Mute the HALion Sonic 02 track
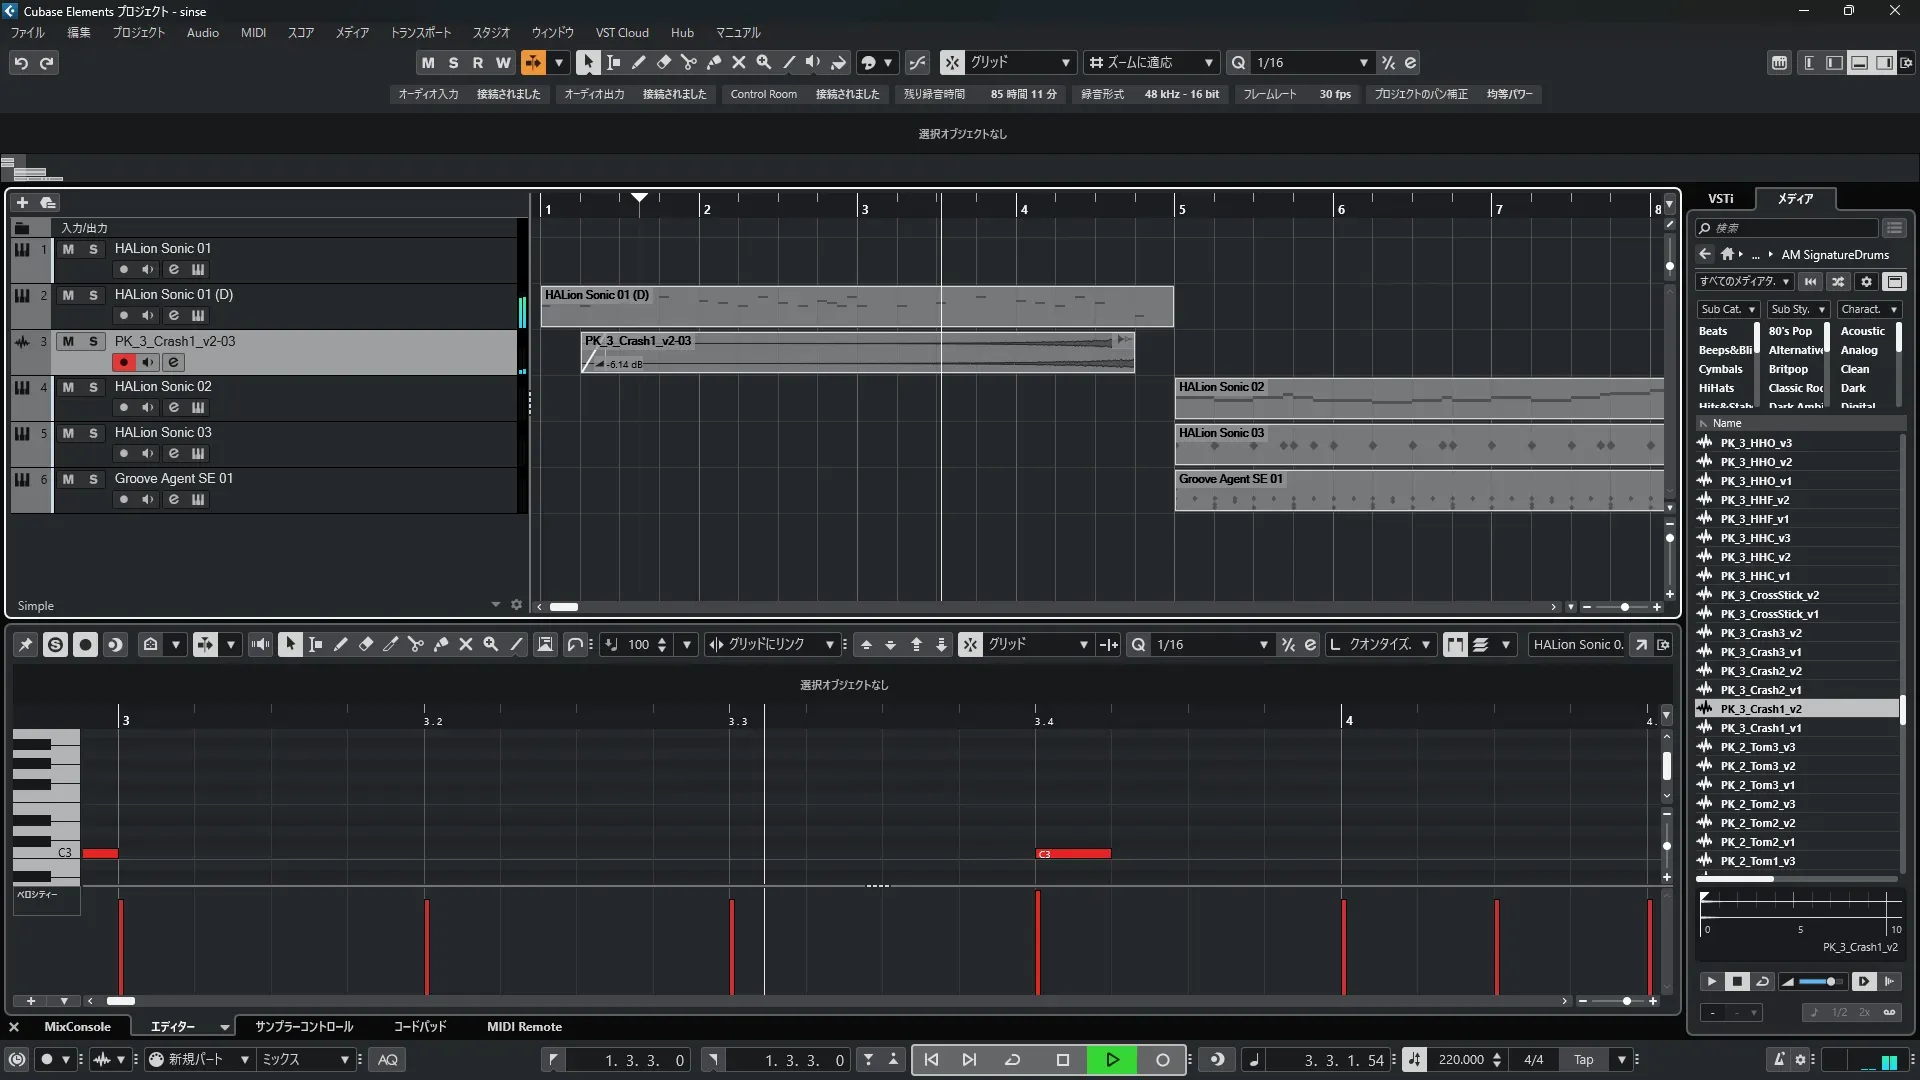 coord(68,387)
